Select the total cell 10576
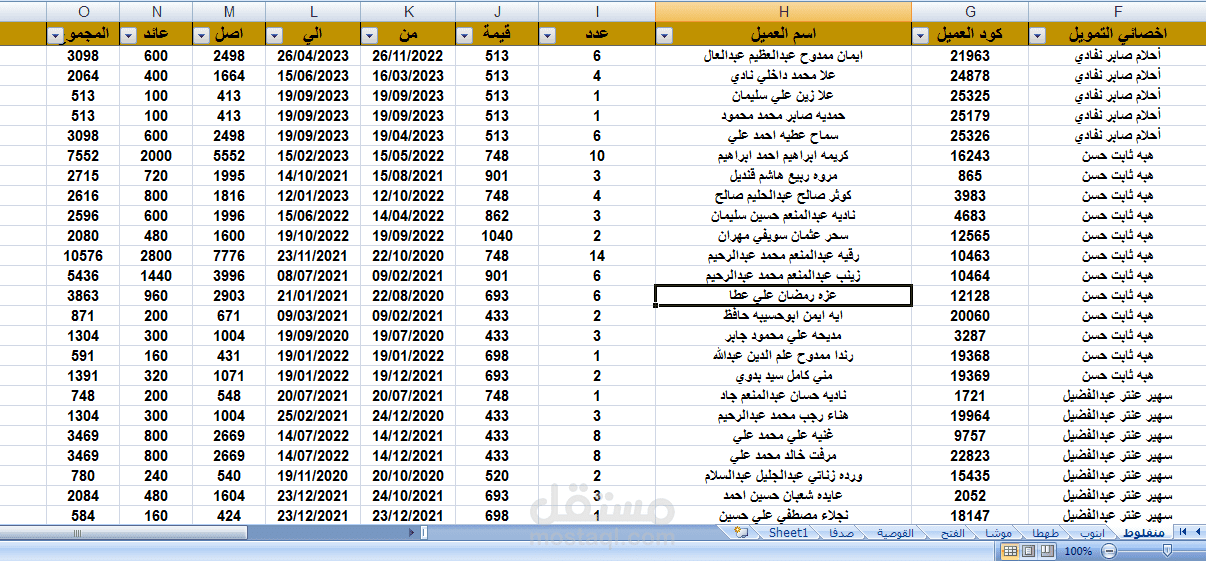This screenshot has width=1206, height=561. 82,256
